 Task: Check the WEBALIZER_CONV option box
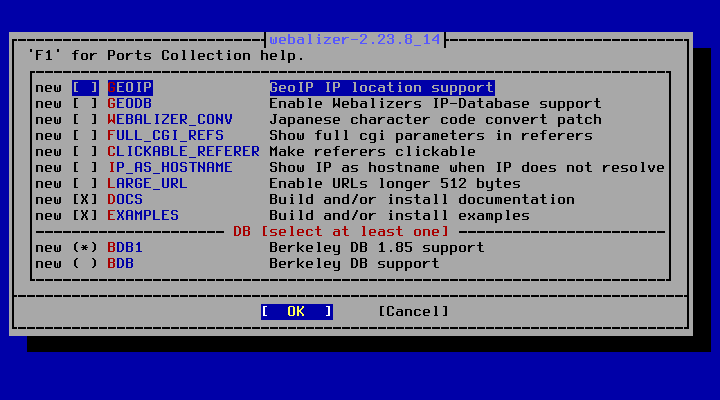85,119
